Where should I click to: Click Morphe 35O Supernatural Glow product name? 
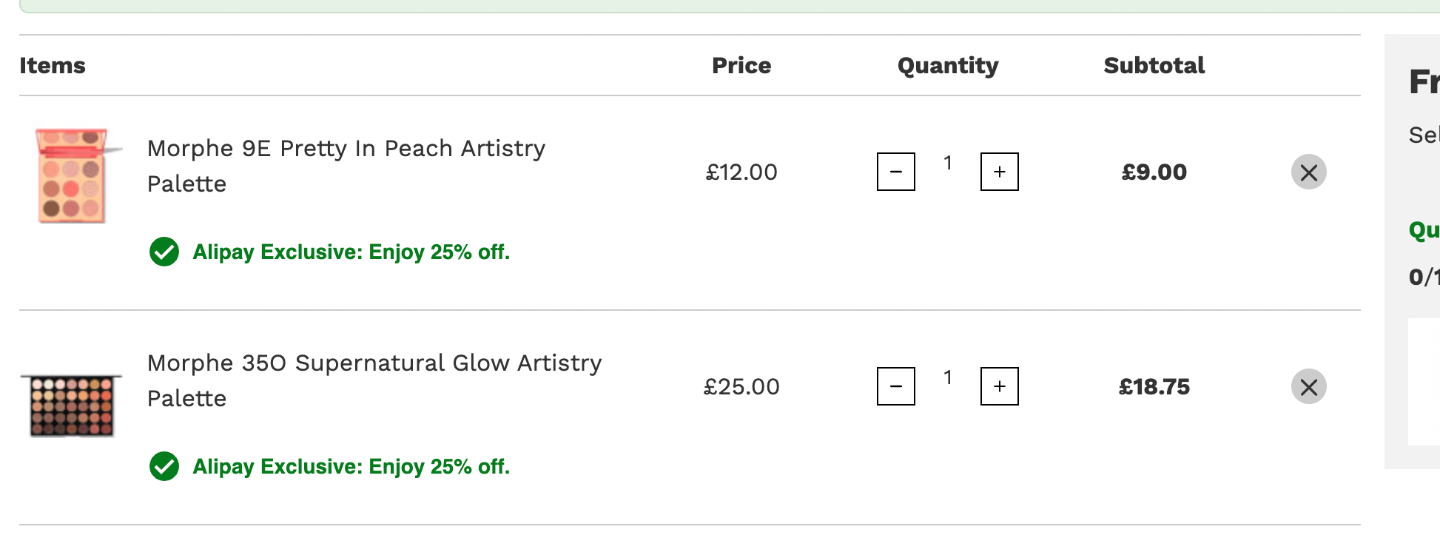pos(374,380)
